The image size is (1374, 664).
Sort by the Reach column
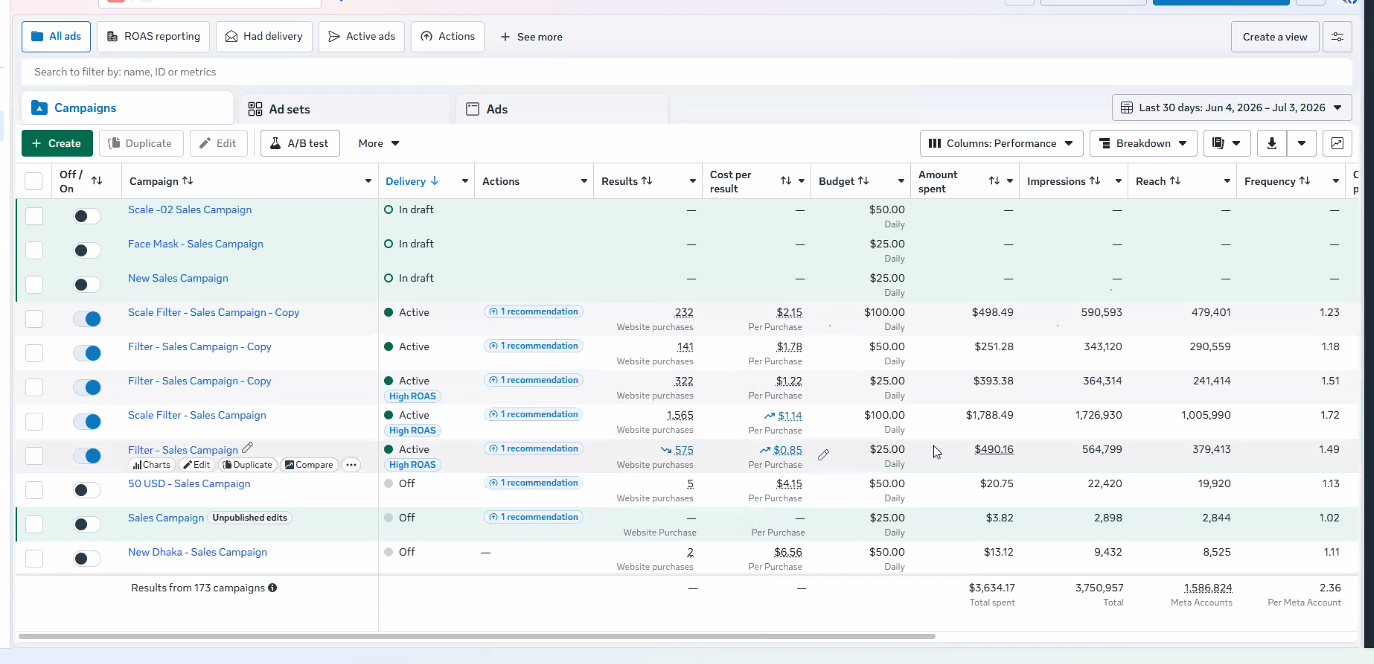pyautogui.click(x=1175, y=181)
